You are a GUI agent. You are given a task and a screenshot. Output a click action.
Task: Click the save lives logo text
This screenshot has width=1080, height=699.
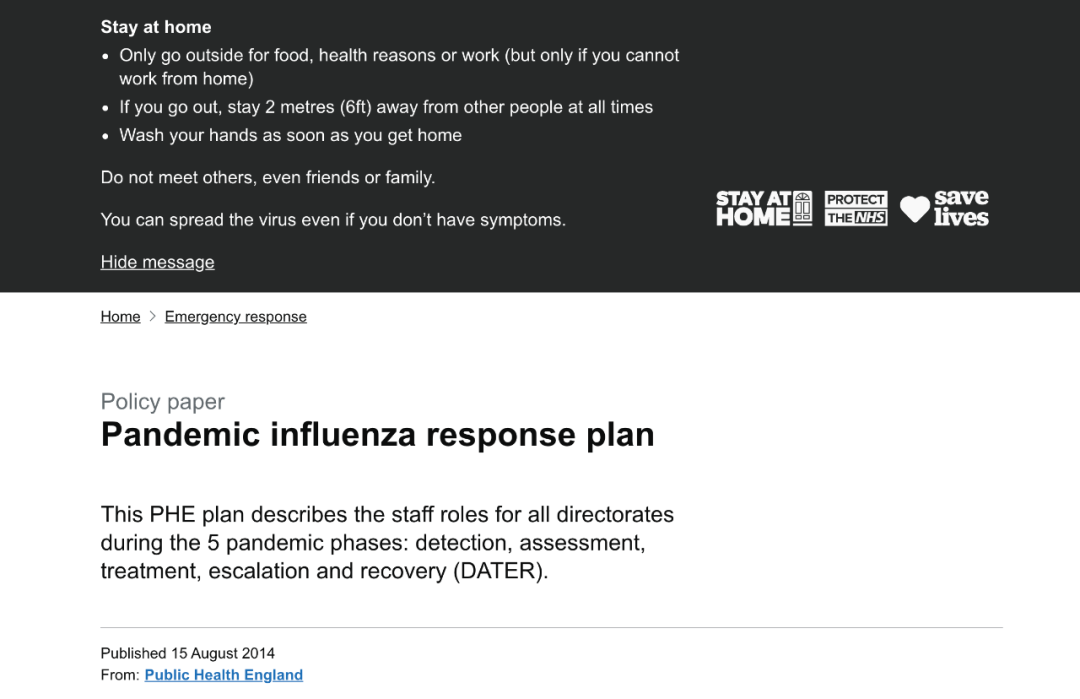[x=961, y=208]
